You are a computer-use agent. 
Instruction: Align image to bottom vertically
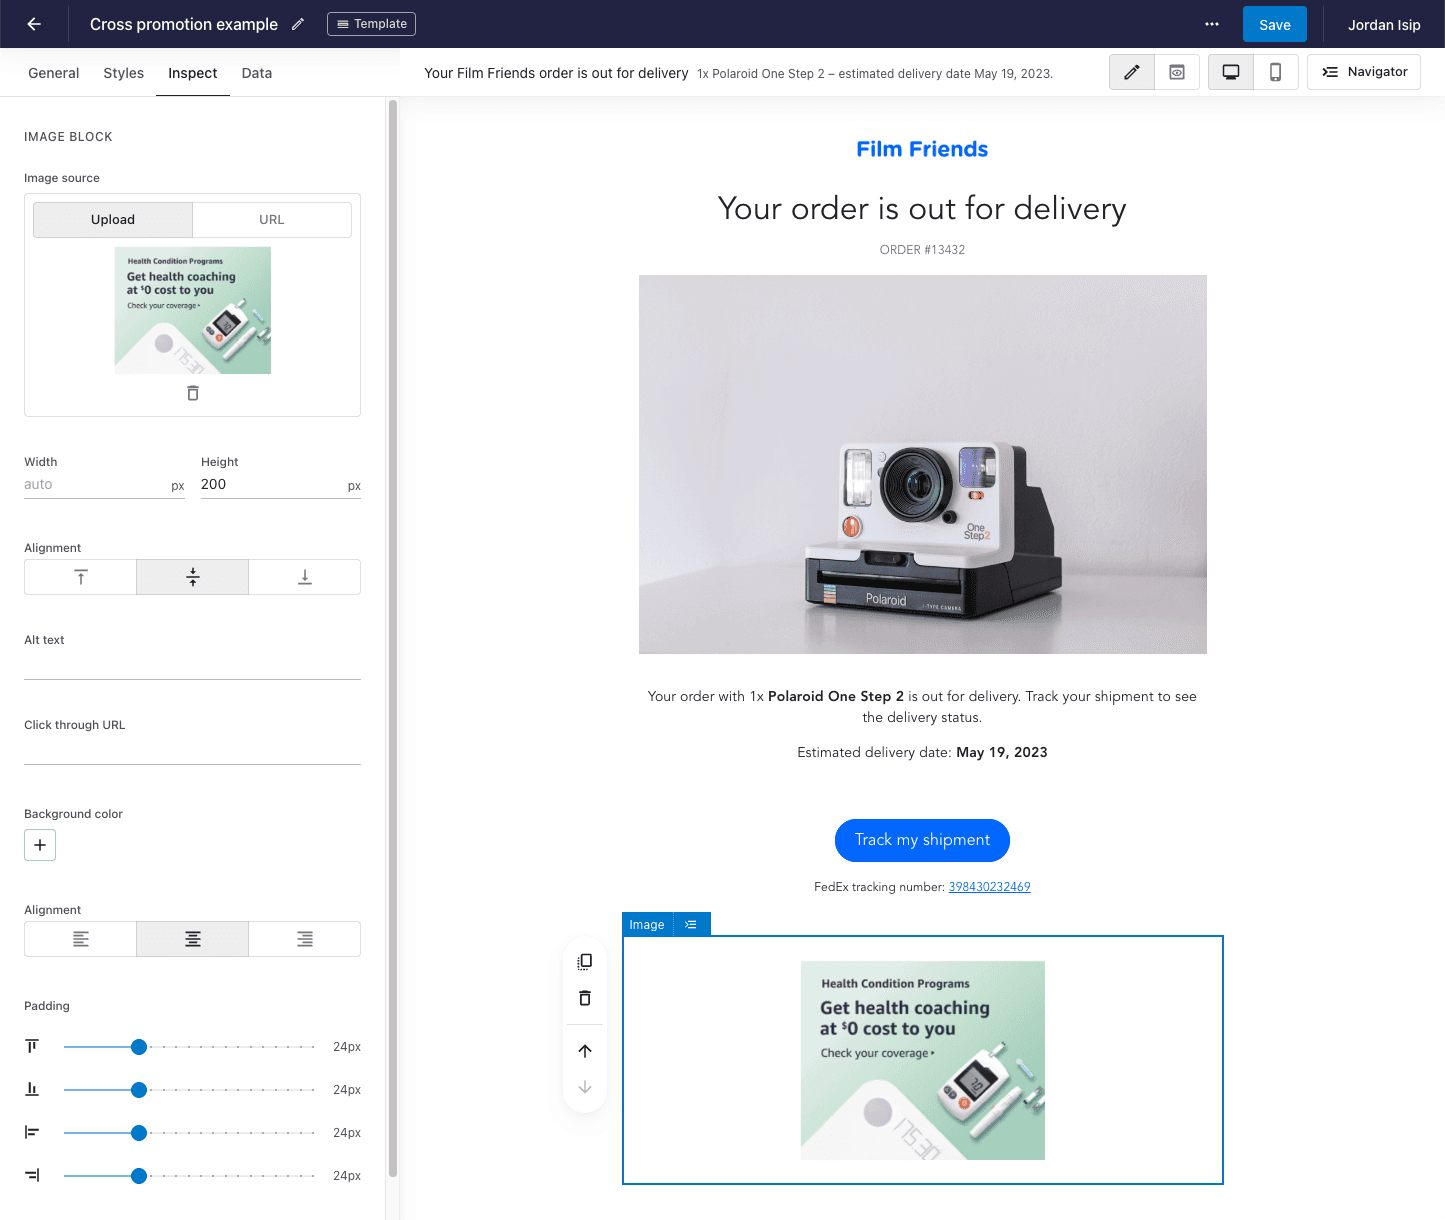pos(305,577)
